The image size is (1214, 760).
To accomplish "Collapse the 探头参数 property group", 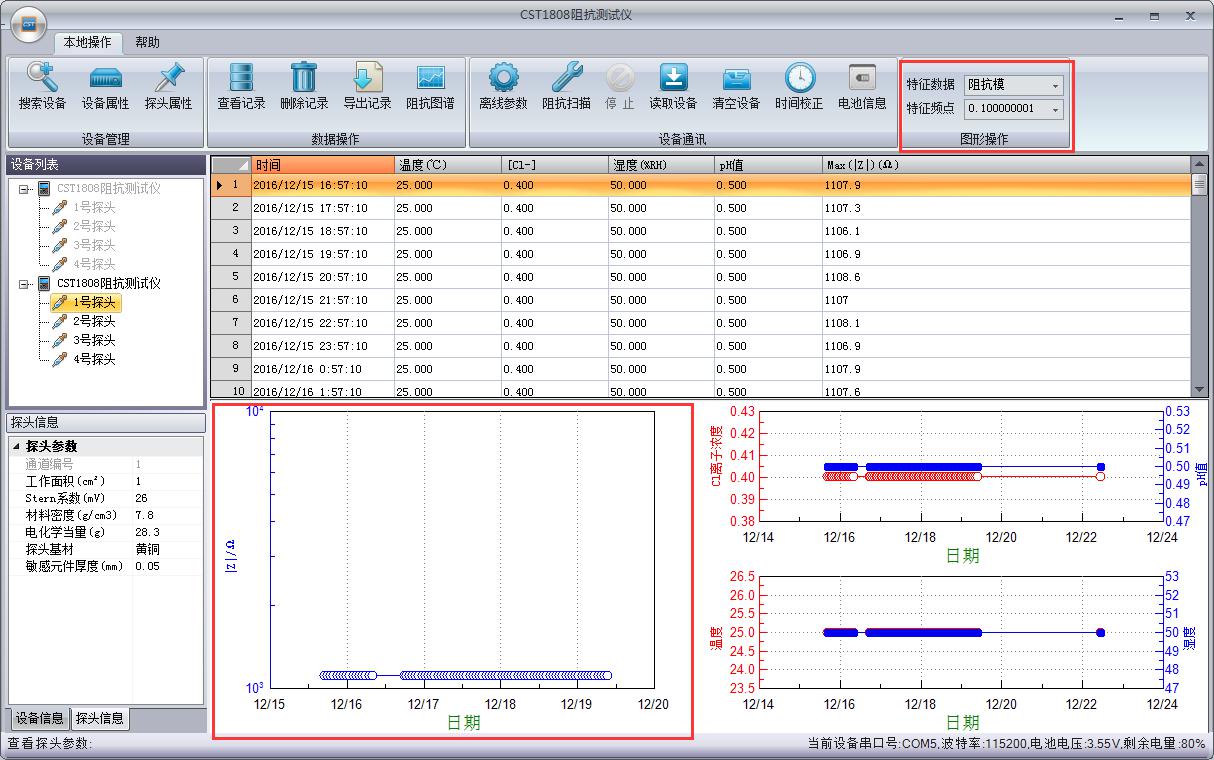I will pyautogui.click(x=15, y=446).
